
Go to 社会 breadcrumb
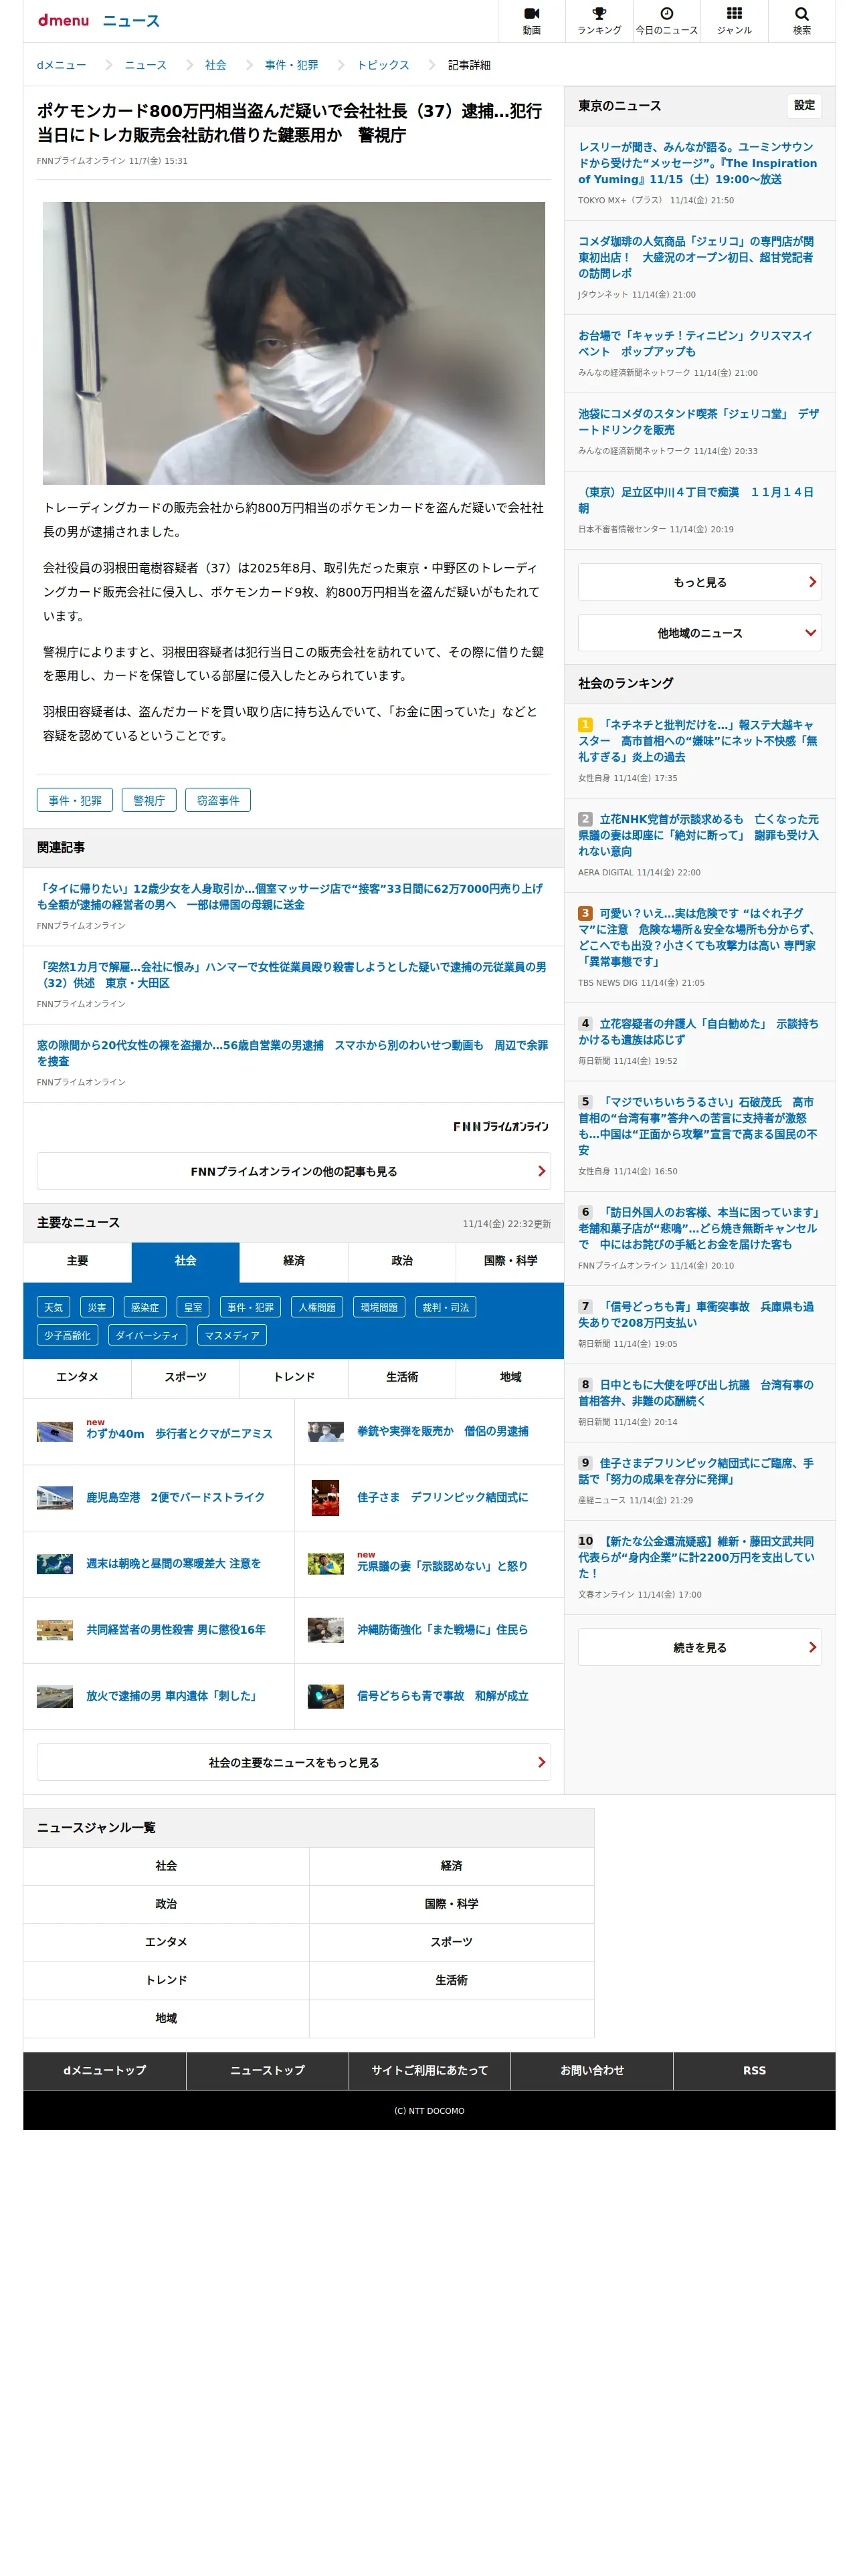click(x=215, y=65)
